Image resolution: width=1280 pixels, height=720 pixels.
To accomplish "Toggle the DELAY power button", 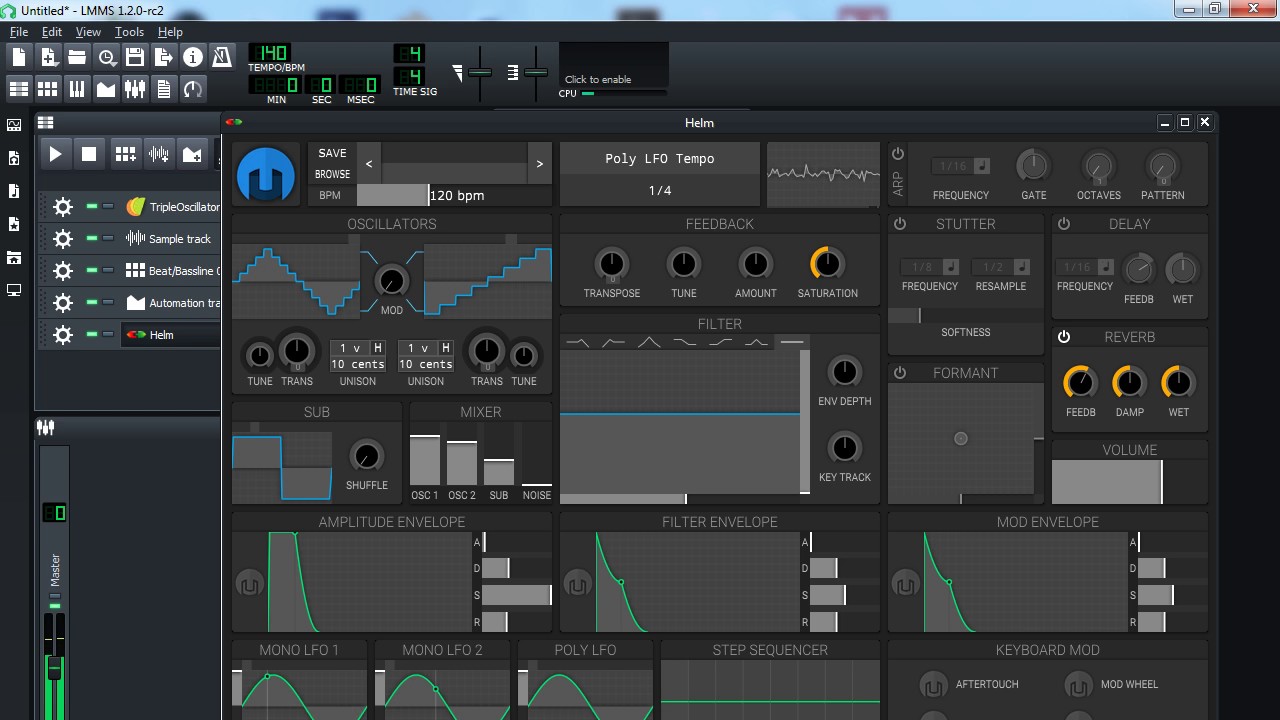I will tap(1064, 224).
